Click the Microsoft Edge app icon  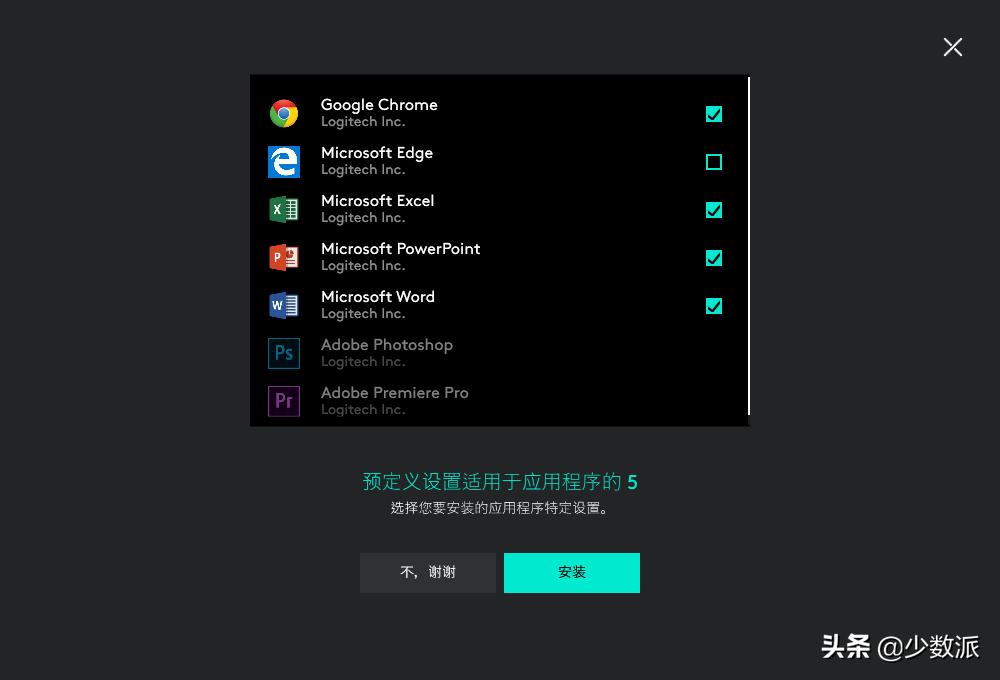point(284,162)
